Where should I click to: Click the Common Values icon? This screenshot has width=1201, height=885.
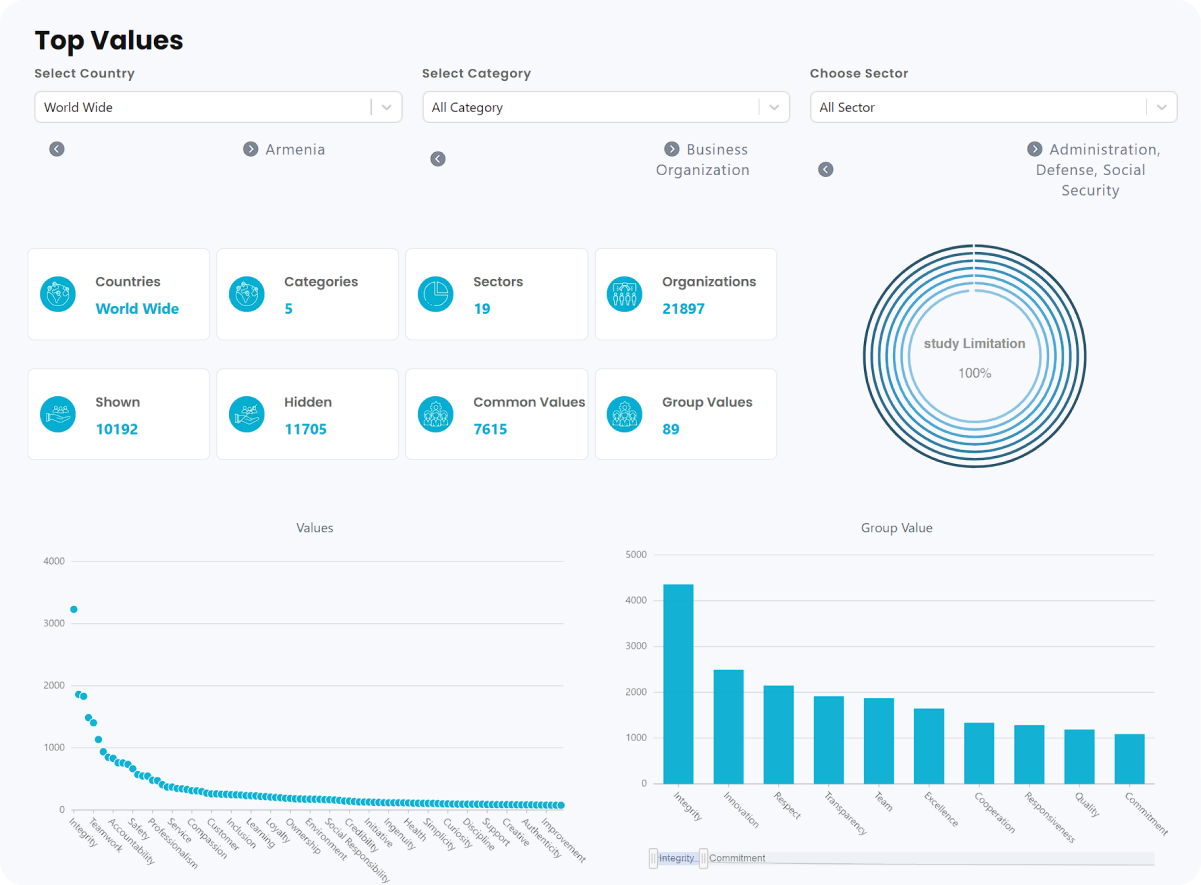pyautogui.click(x=436, y=414)
